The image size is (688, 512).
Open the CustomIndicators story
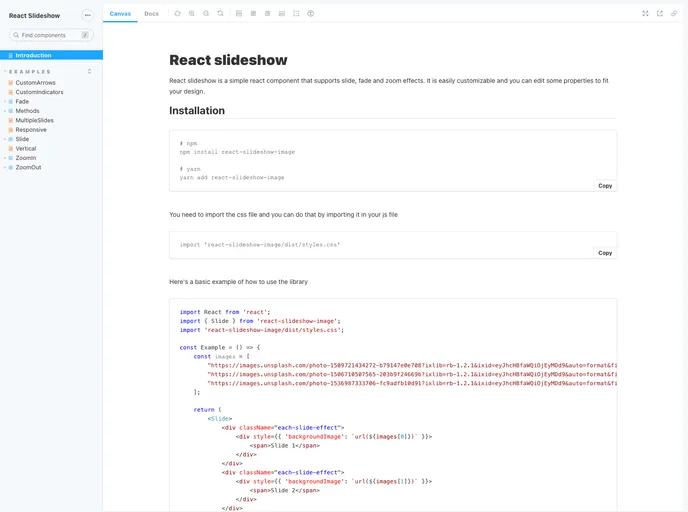(39, 92)
